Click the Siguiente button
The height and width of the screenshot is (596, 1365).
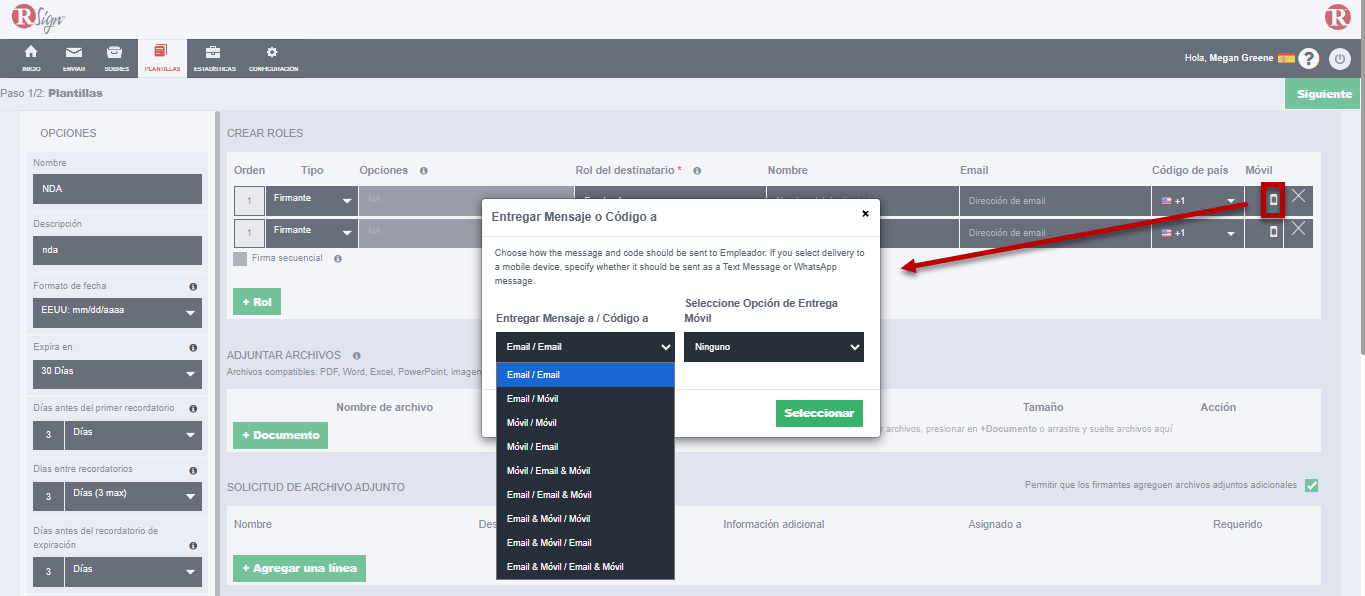[1323, 94]
